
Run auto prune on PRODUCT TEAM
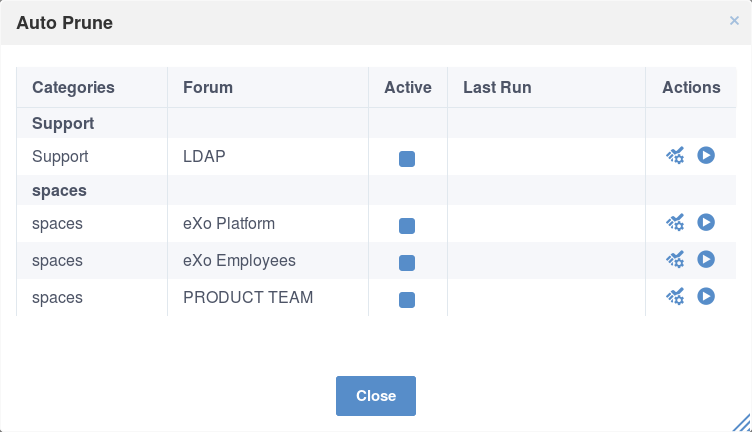pyautogui.click(x=706, y=296)
